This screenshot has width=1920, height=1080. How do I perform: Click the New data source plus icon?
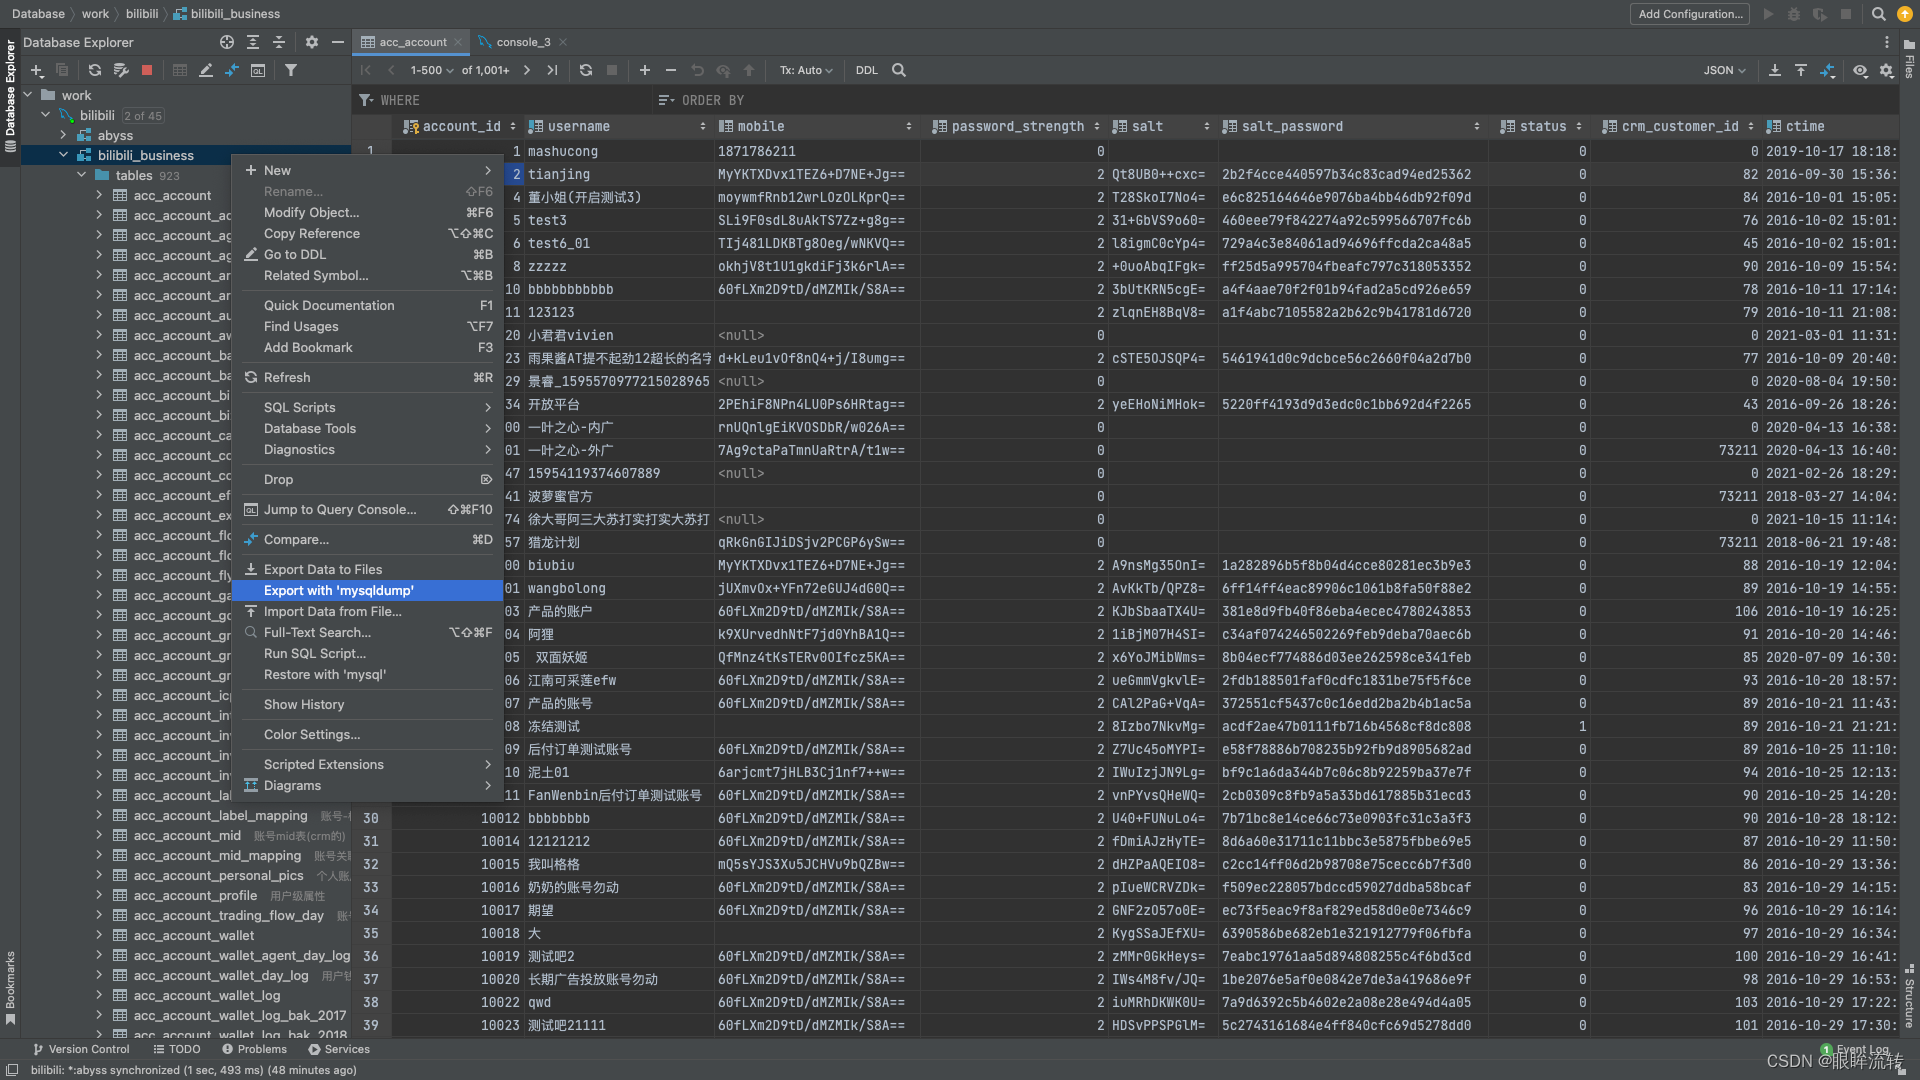[36, 71]
